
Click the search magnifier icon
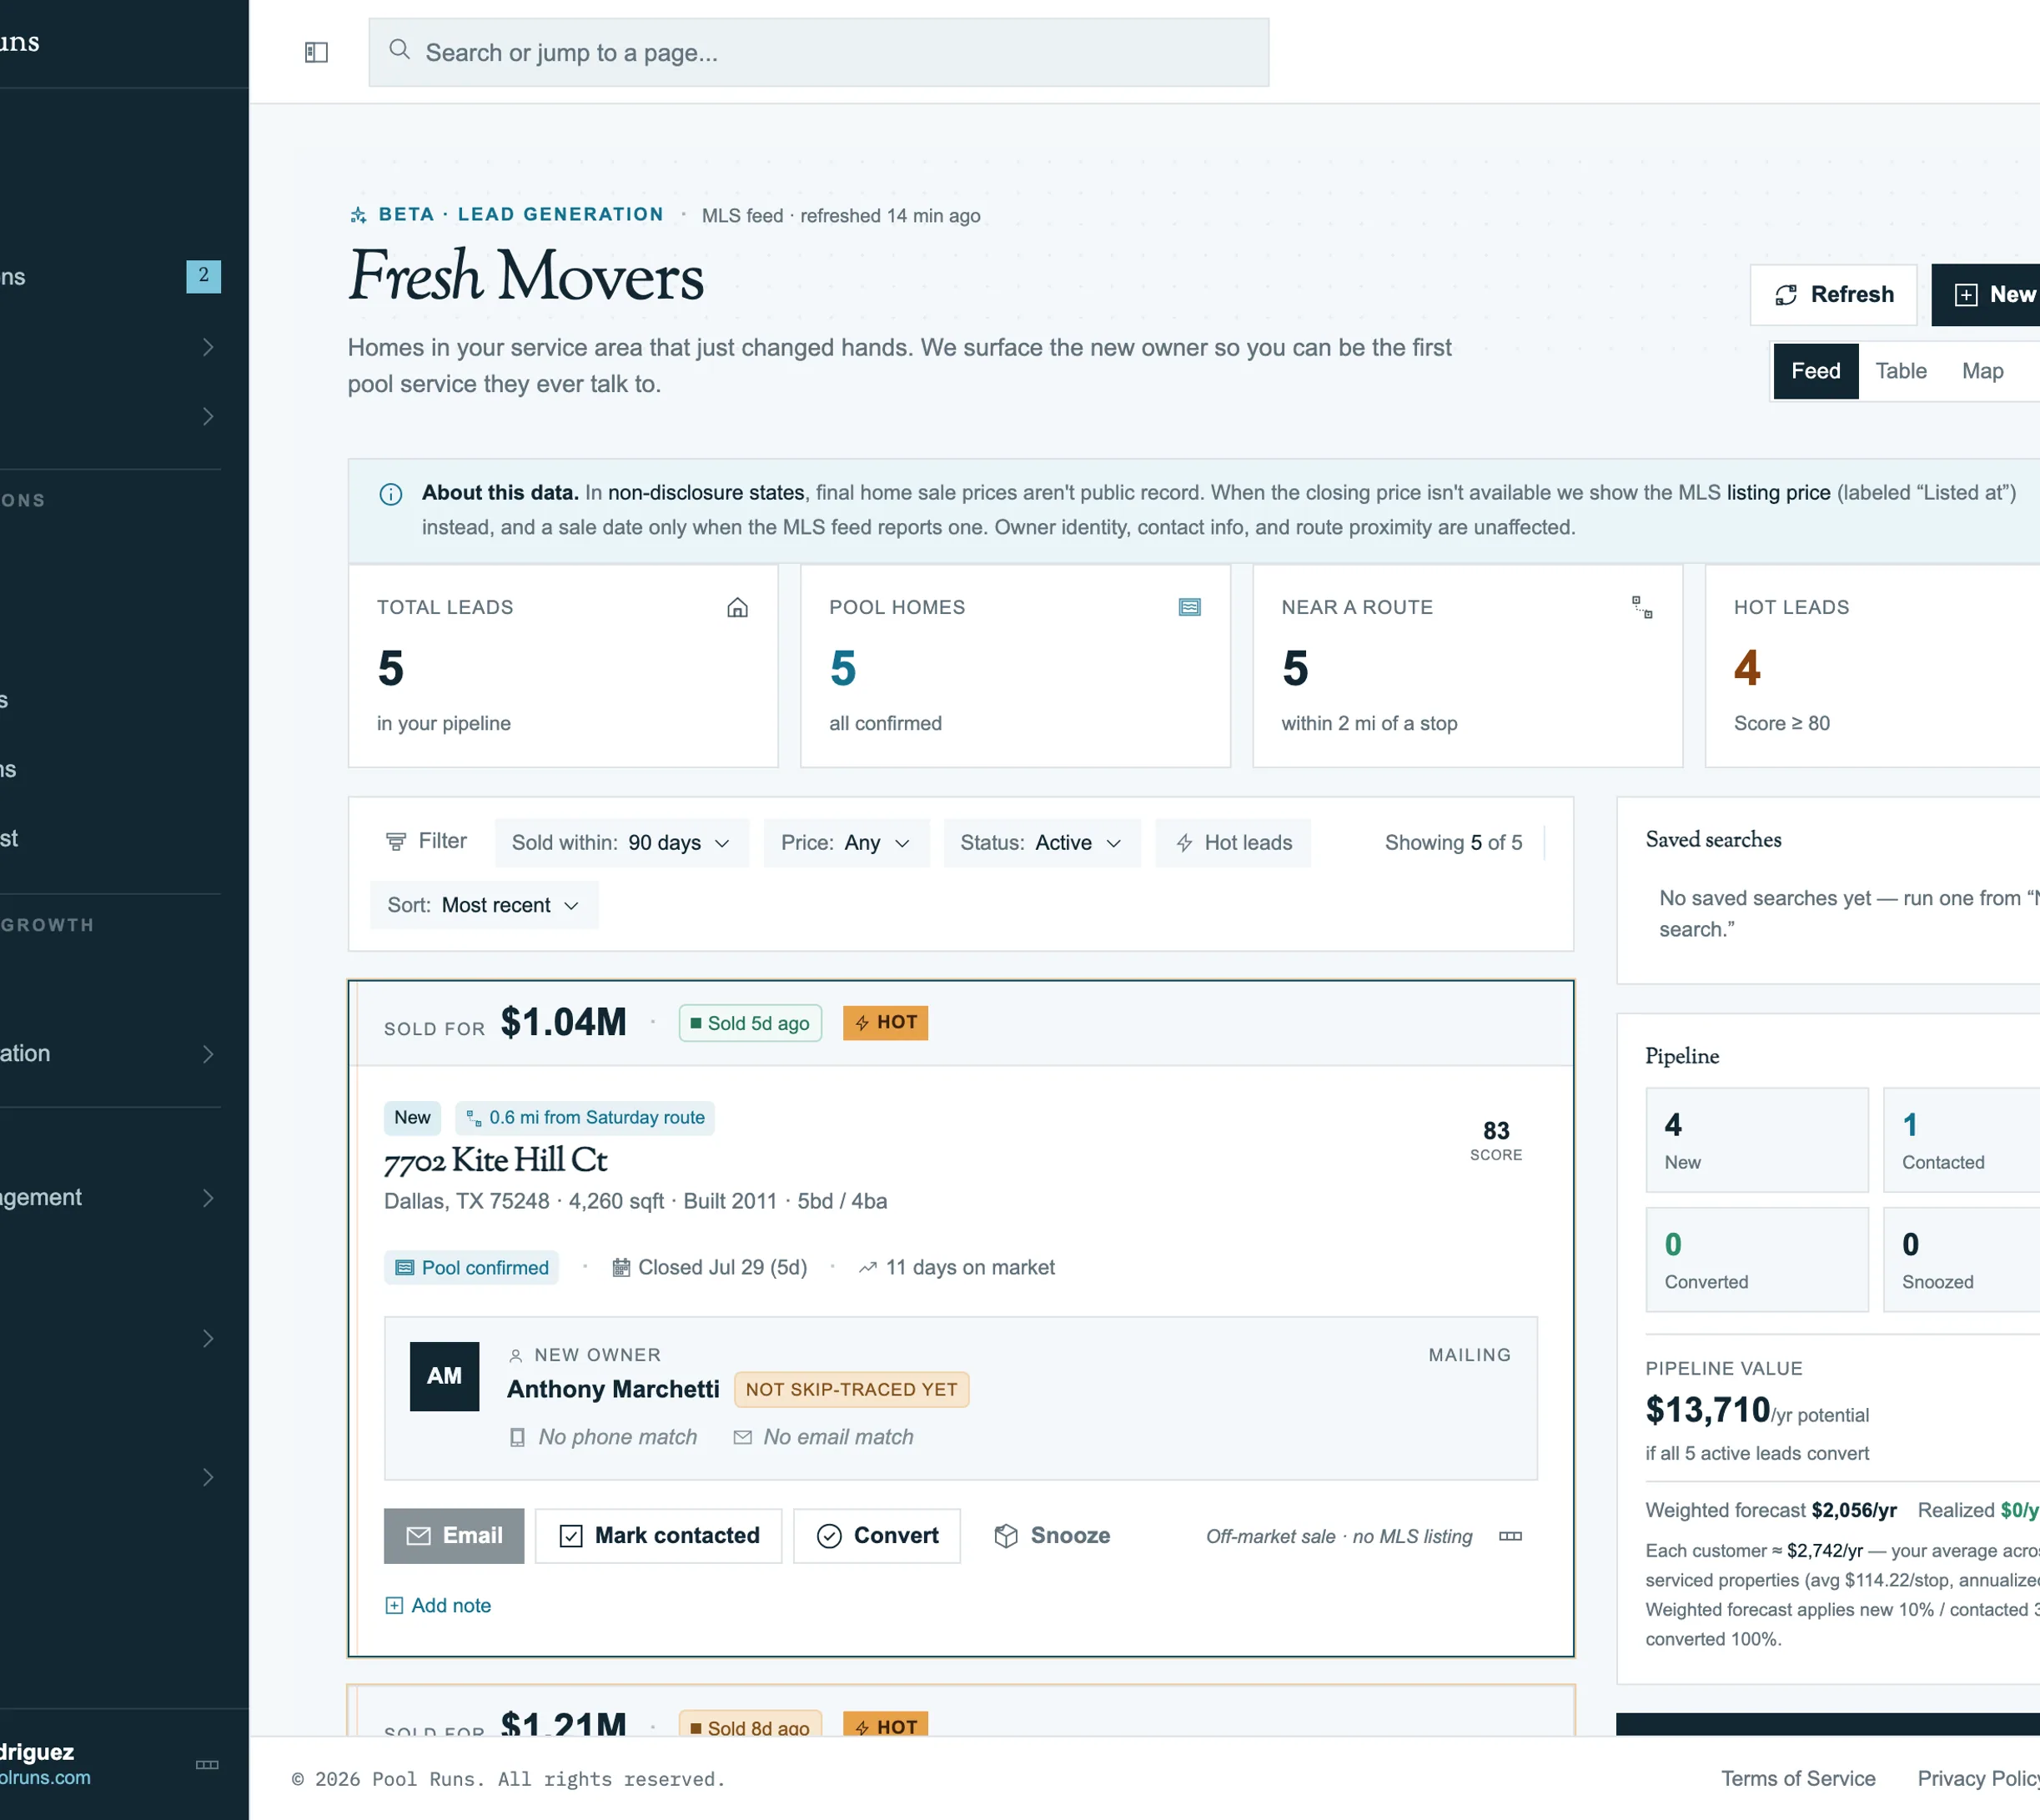pyautogui.click(x=399, y=50)
